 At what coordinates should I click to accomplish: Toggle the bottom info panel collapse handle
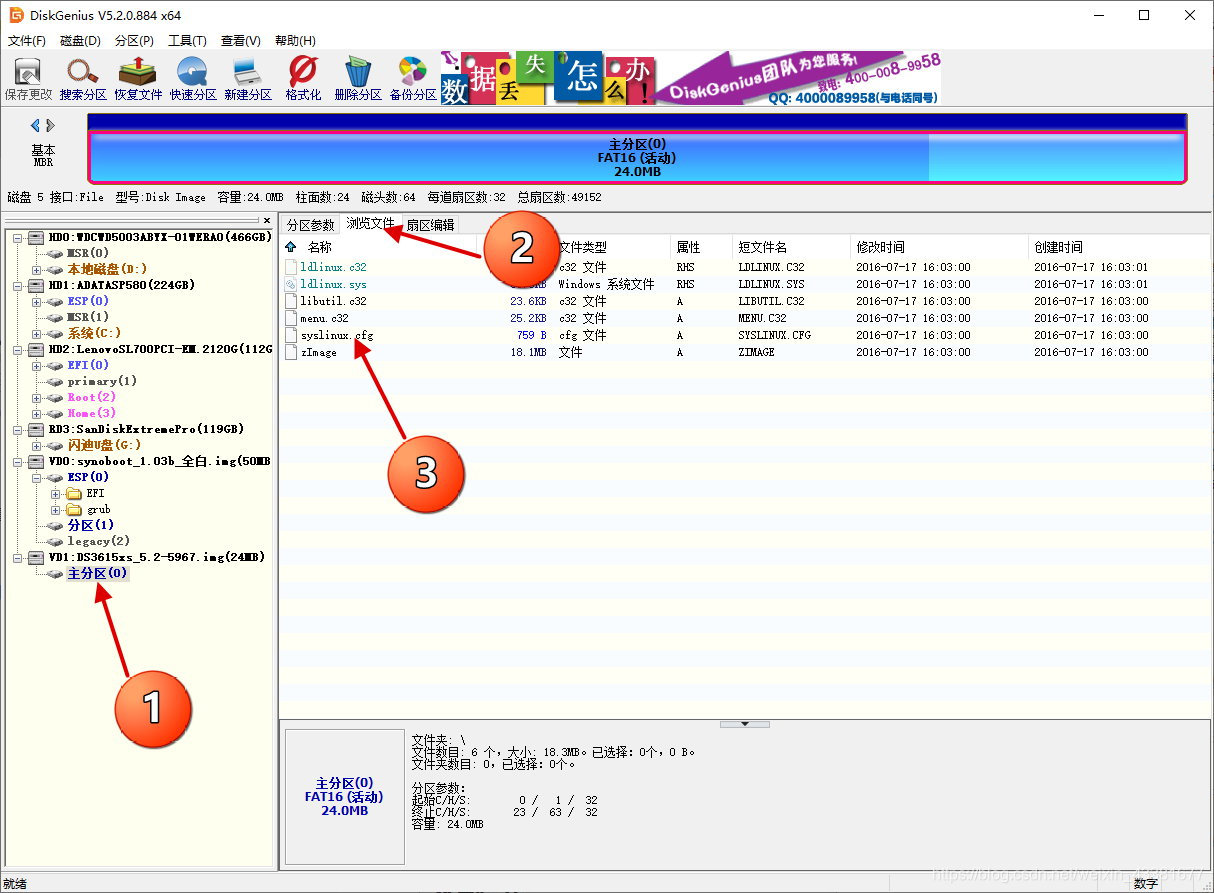(x=744, y=724)
